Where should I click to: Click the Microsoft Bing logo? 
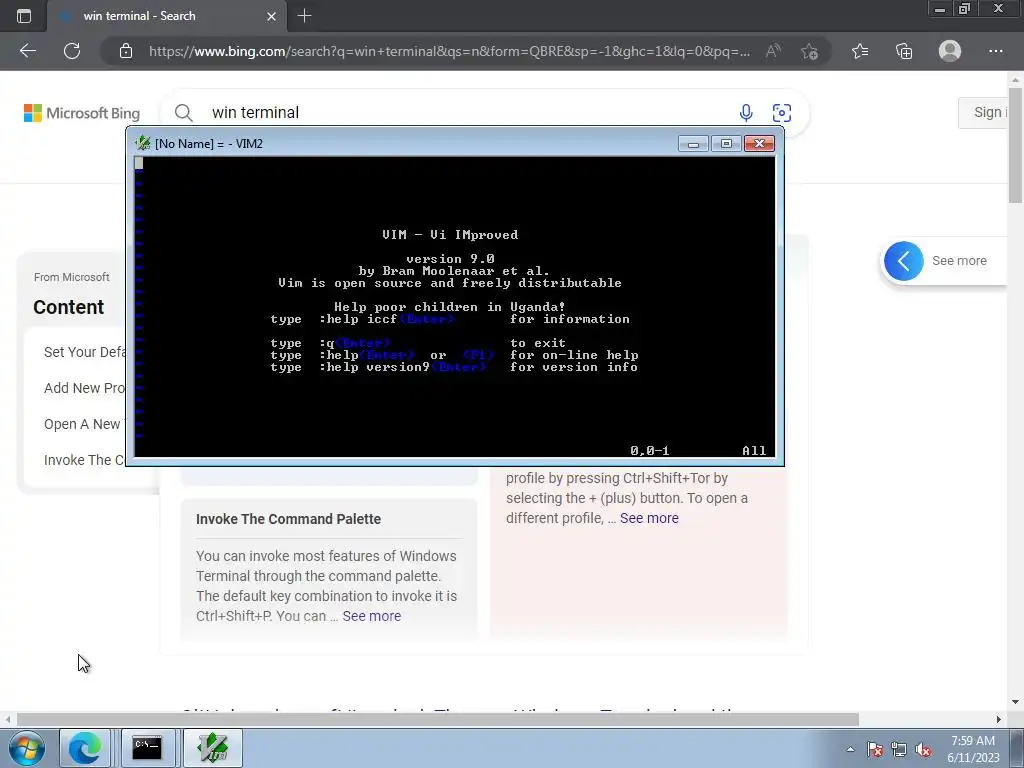click(82, 113)
